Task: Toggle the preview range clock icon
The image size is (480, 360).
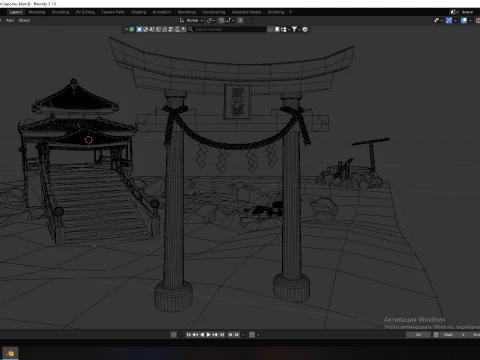Action: point(436,335)
